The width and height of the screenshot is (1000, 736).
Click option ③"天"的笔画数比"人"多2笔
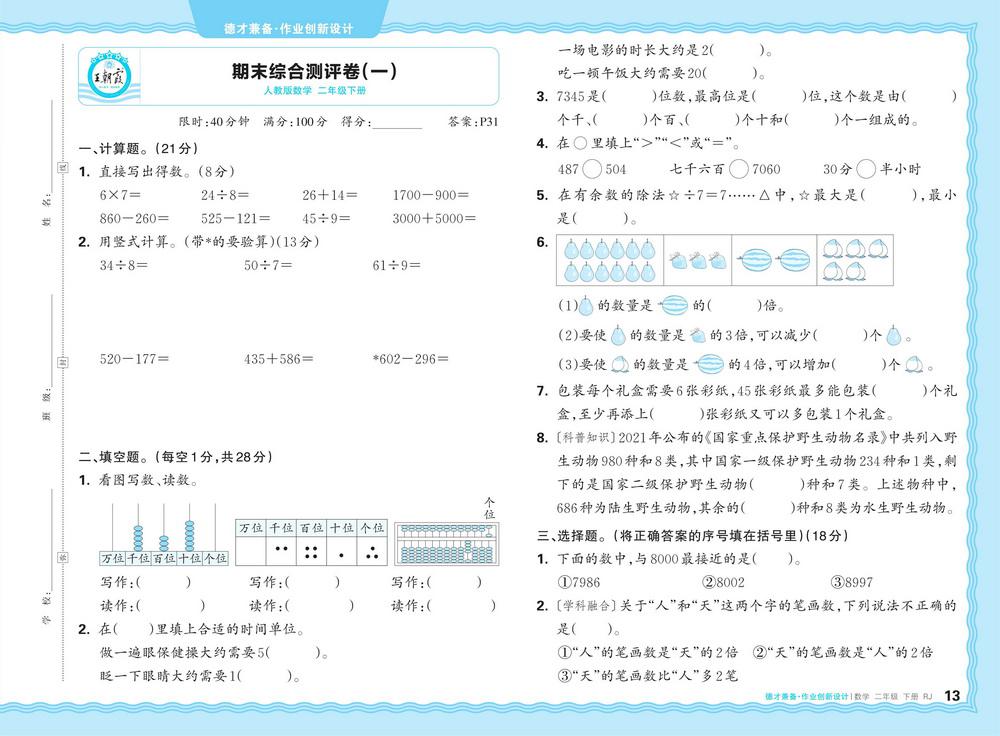[647, 676]
